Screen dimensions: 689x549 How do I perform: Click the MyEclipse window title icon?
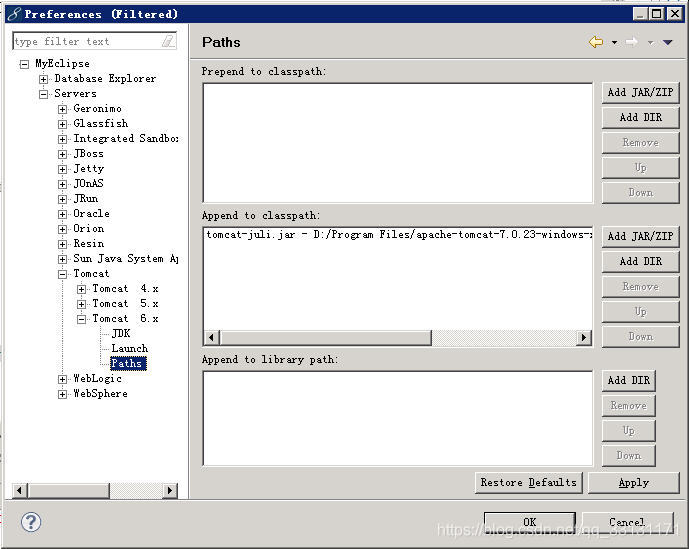tap(14, 14)
